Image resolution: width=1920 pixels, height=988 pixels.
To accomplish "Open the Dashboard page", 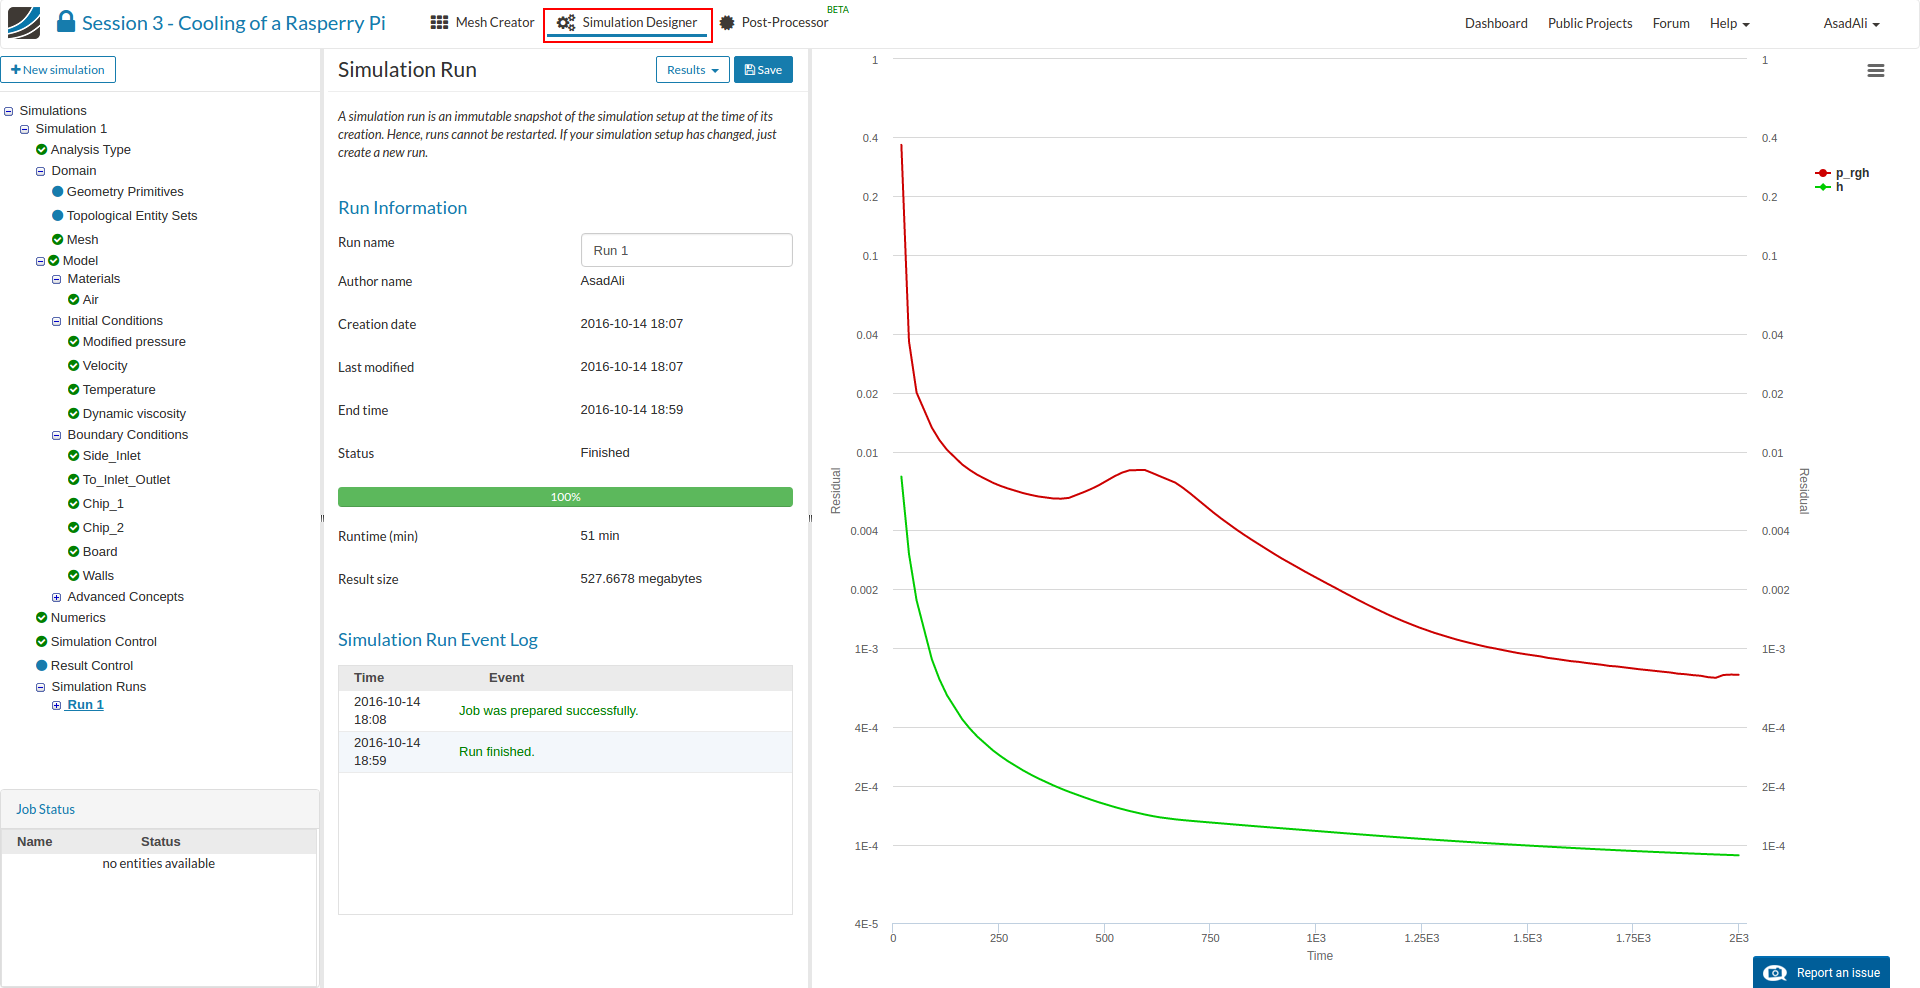I will (1496, 23).
